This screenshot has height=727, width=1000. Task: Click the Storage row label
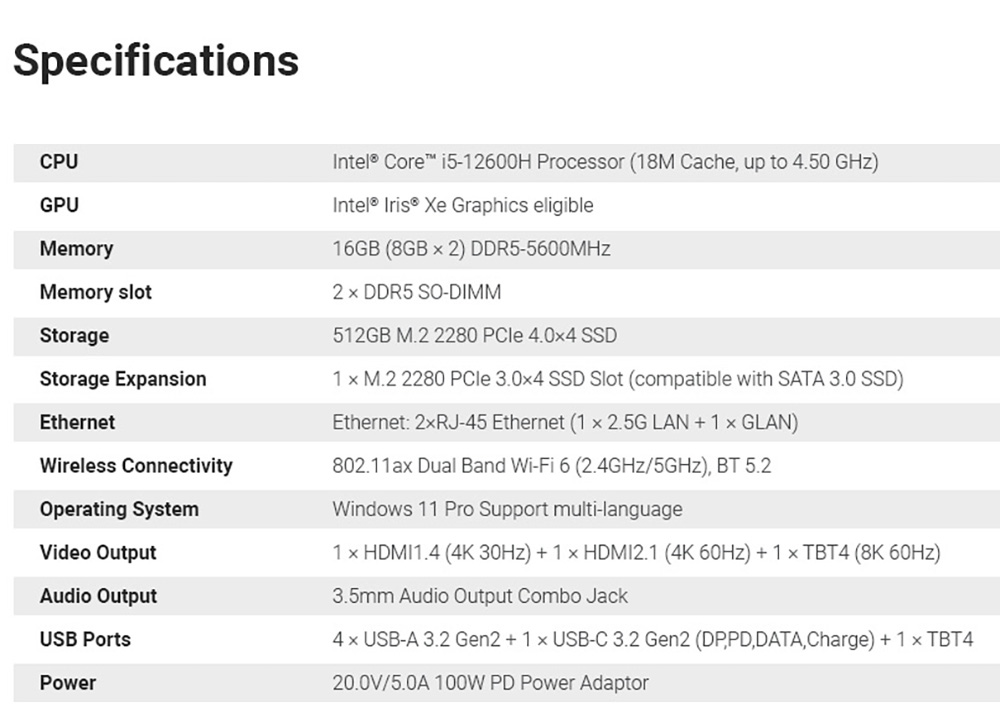(74, 336)
